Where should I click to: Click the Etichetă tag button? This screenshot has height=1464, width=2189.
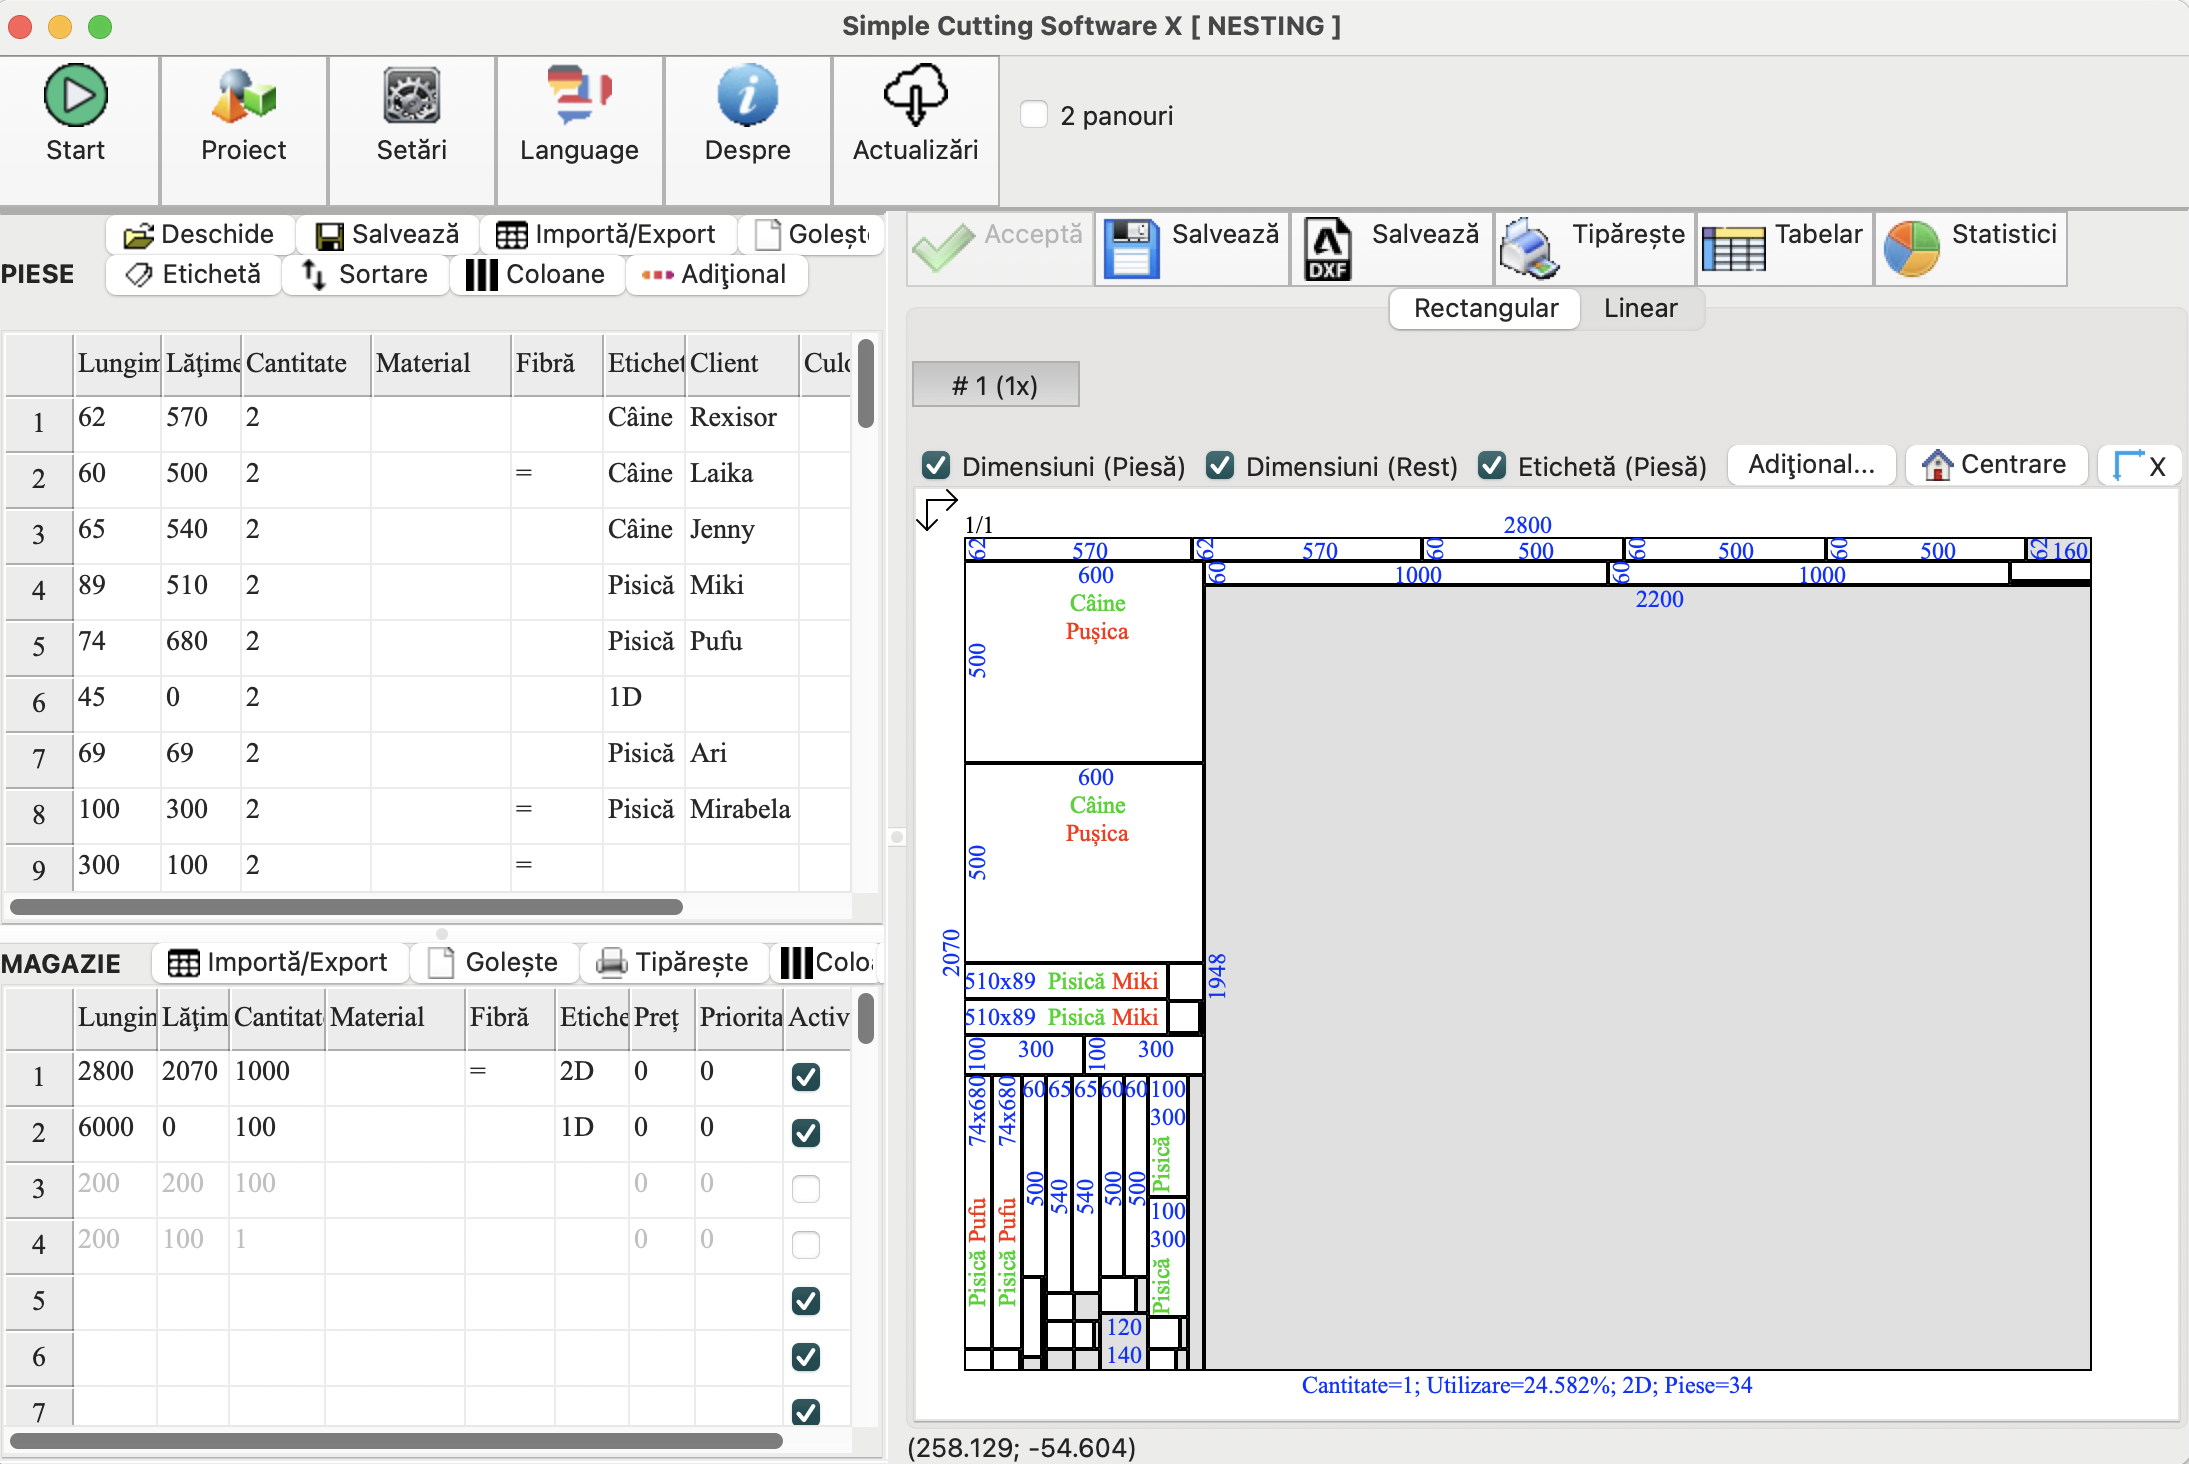[193, 274]
